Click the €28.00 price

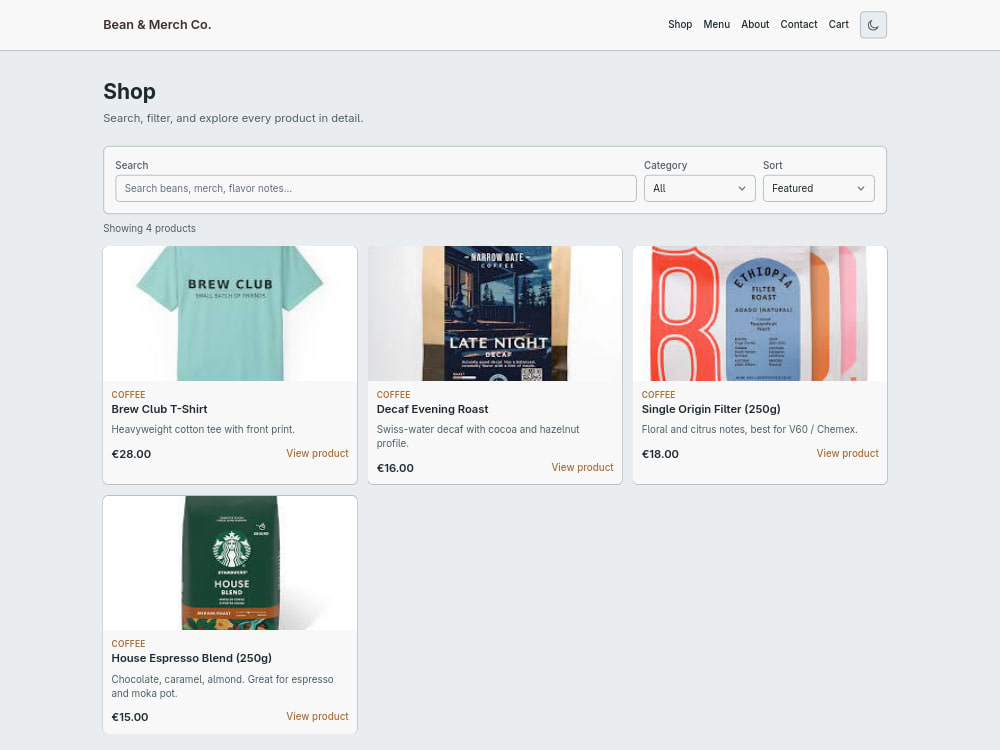point(131,454)
